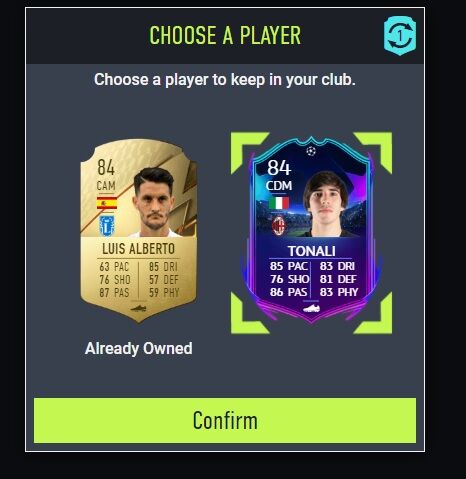This screenshot has width=466, height=479.
Task: Click Luis Alberto's player portrait
Action: [155, 202]
